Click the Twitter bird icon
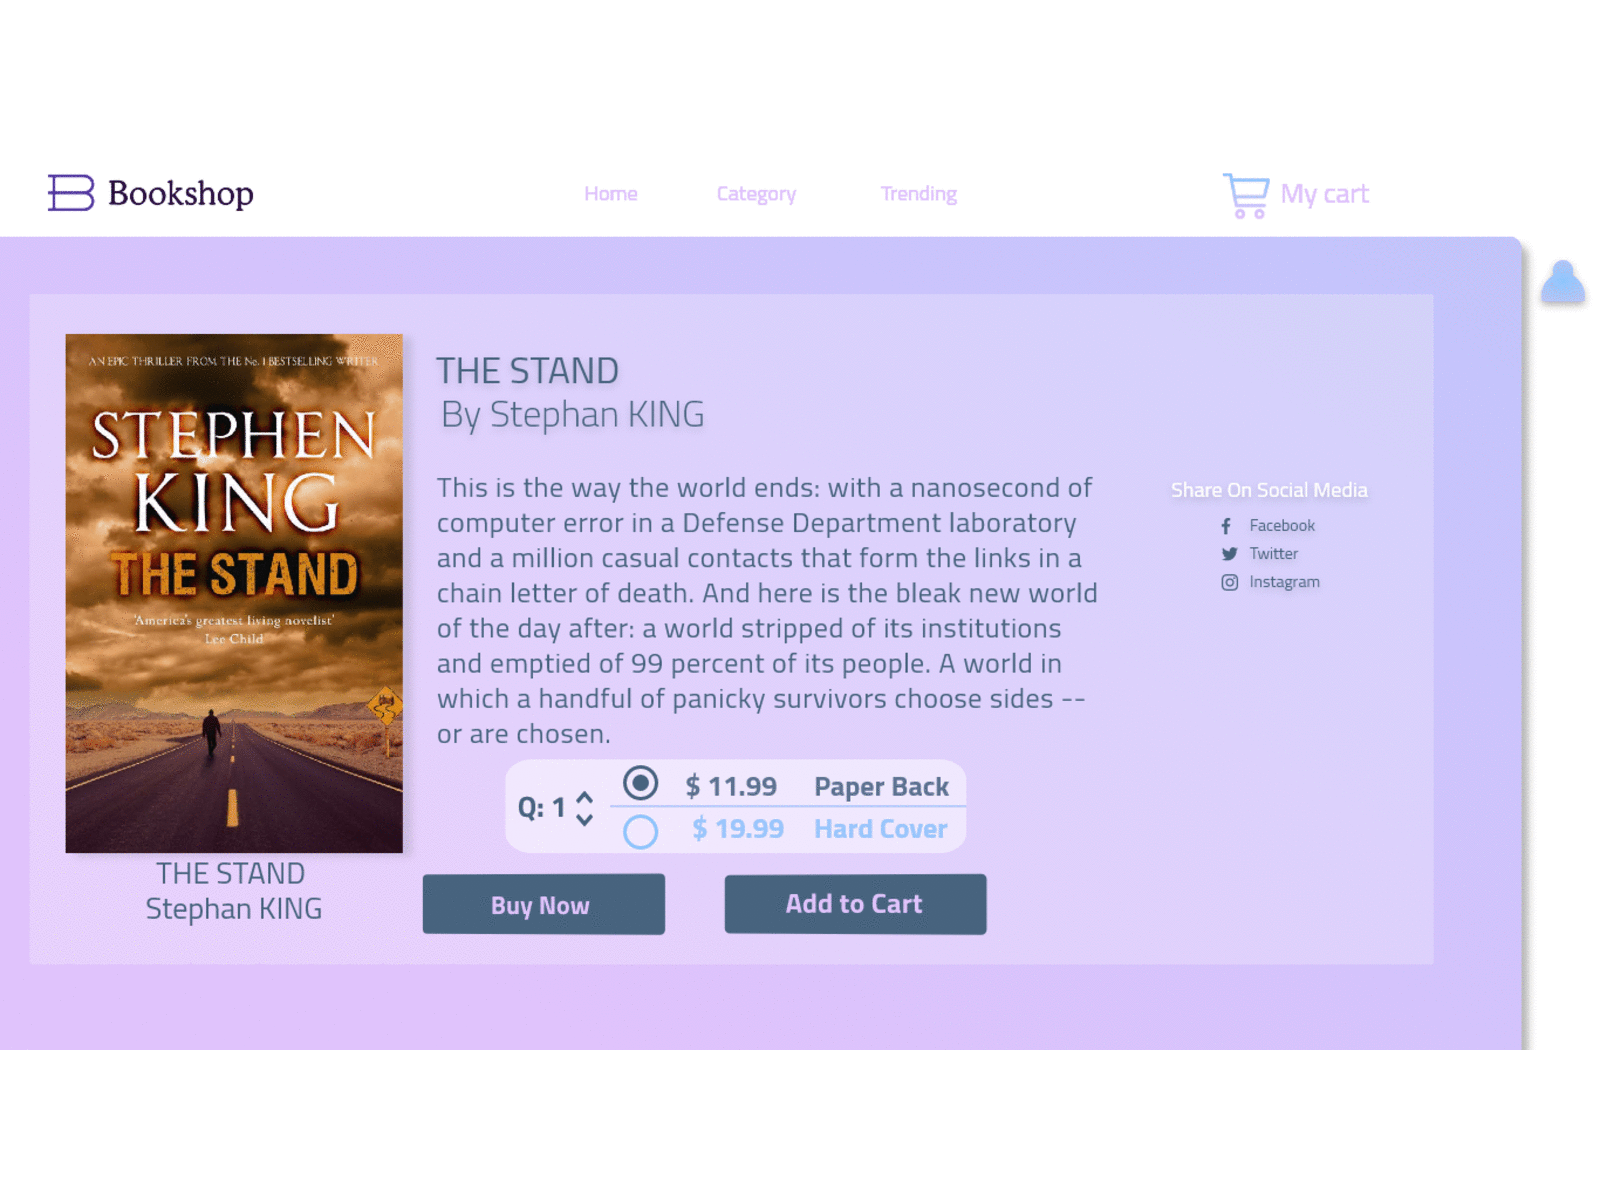This screenshot has height=1200, width=1600. 1229,554
